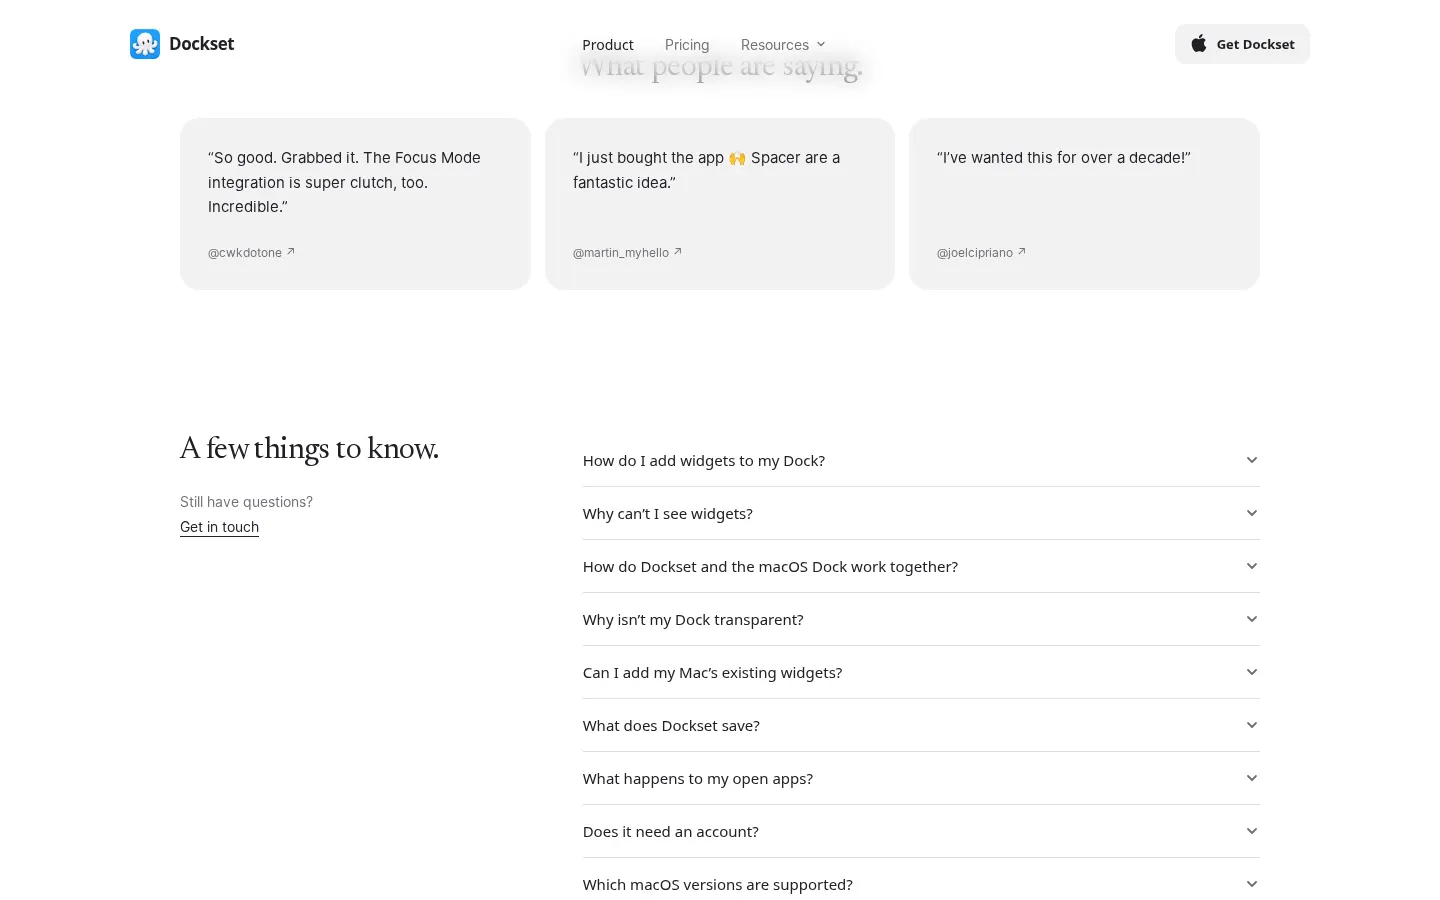Open the Pricing nav item

687,45
